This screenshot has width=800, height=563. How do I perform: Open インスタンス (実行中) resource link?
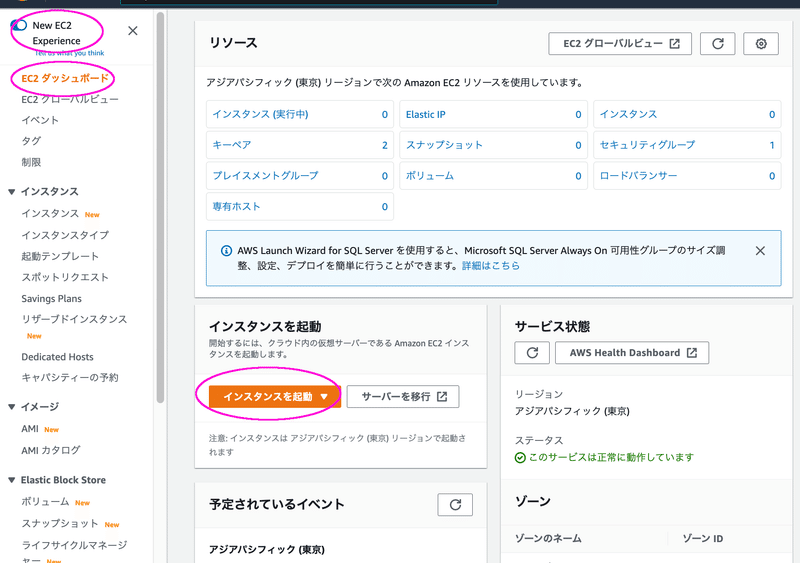click(260, 114)
